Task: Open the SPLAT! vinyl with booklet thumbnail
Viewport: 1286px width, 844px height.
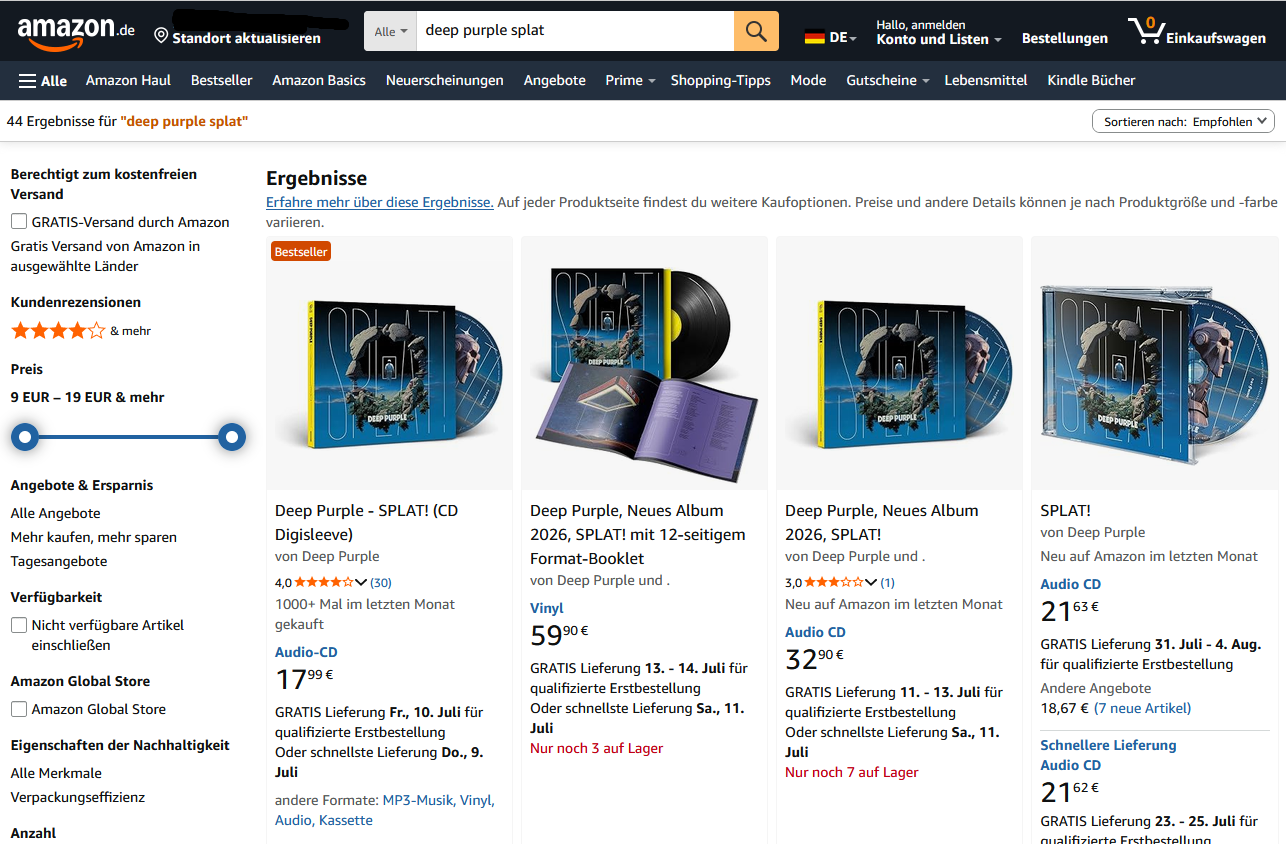Action: (x=645, y=363)
